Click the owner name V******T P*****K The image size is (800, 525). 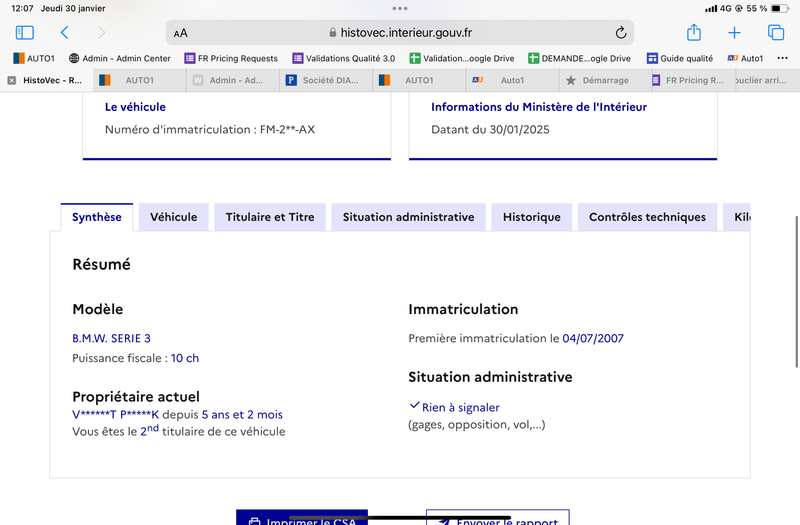[116, 414]
